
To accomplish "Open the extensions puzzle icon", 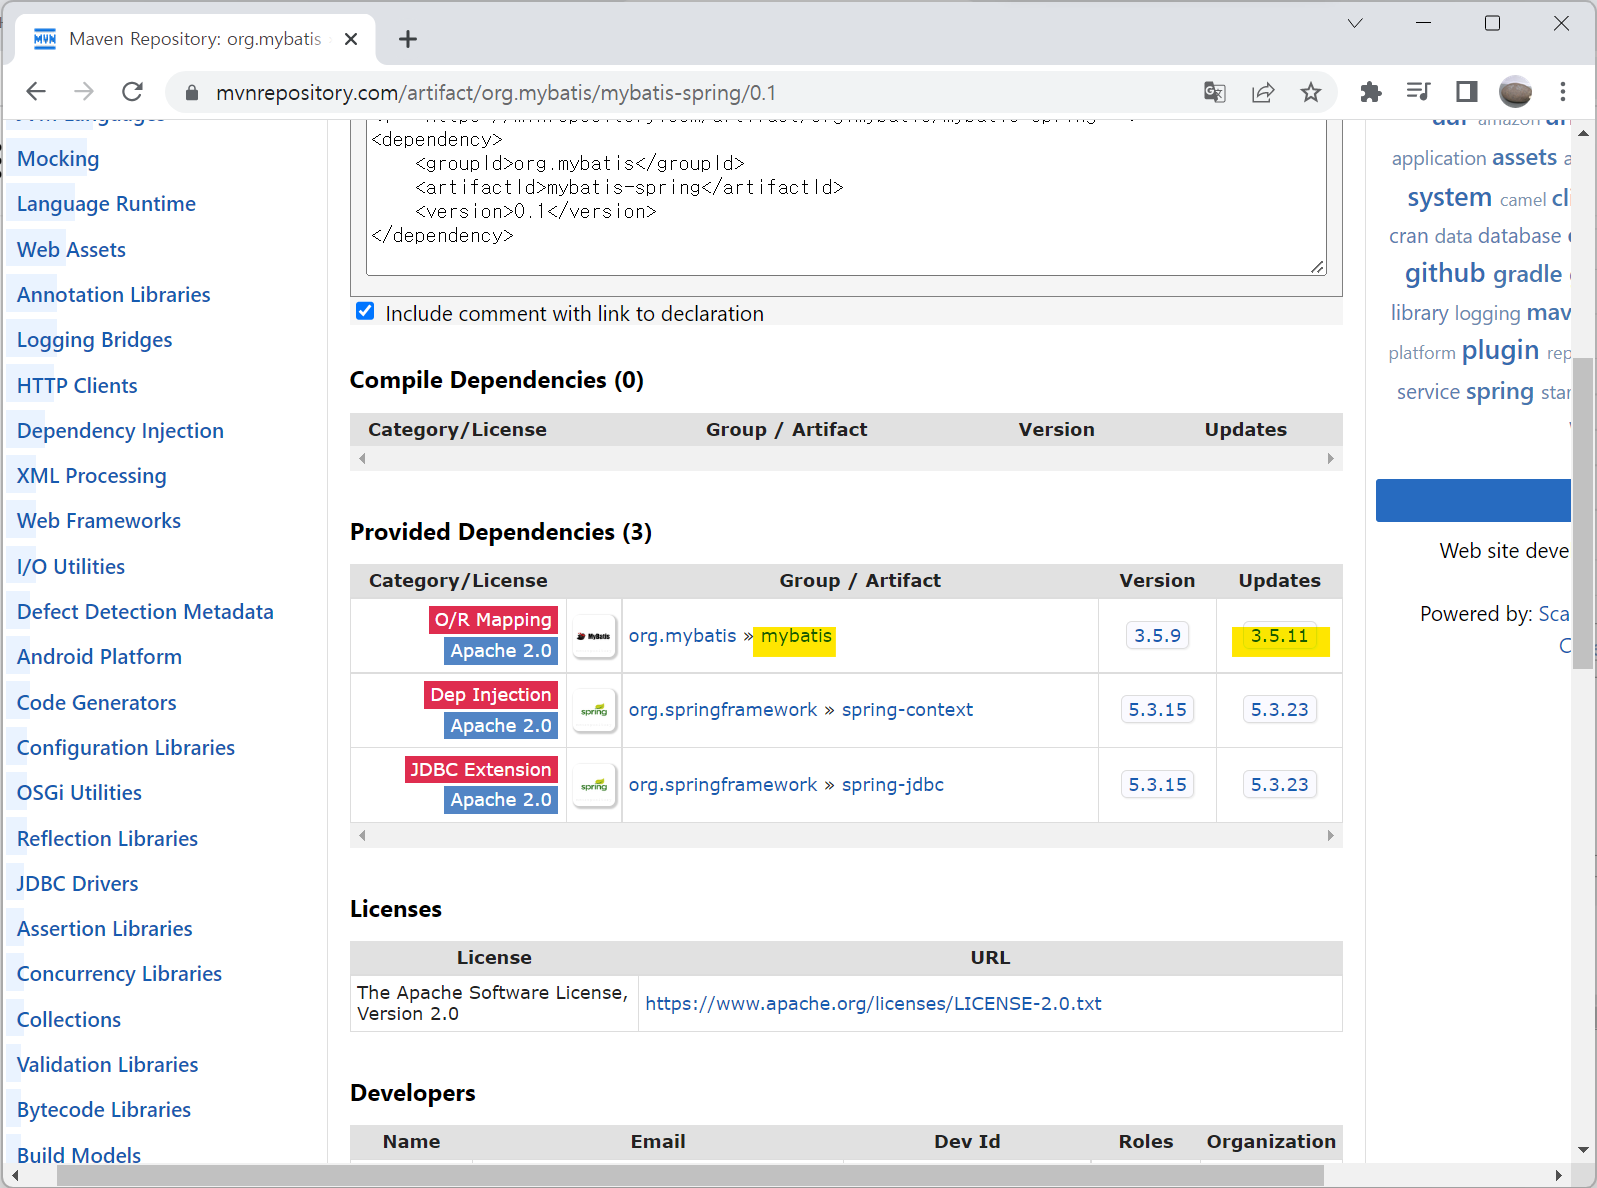I will point(1371,92).
